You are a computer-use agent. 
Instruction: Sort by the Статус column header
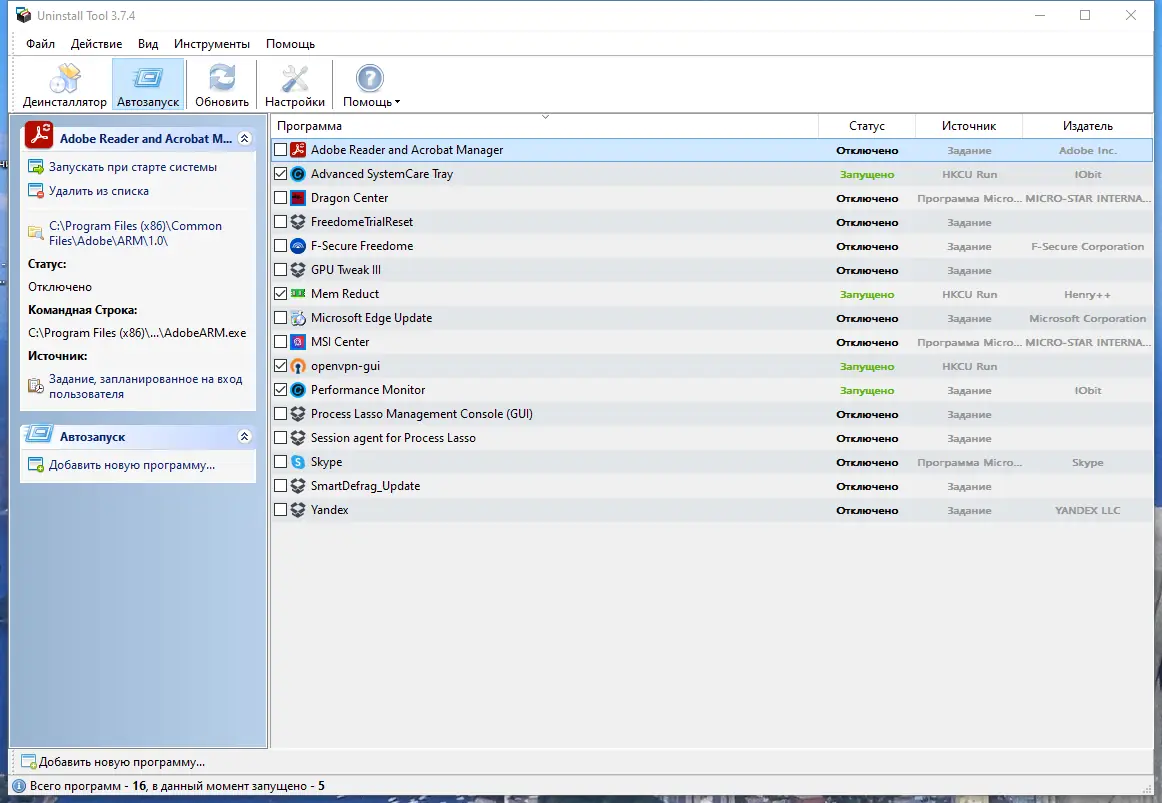(867, 126)
